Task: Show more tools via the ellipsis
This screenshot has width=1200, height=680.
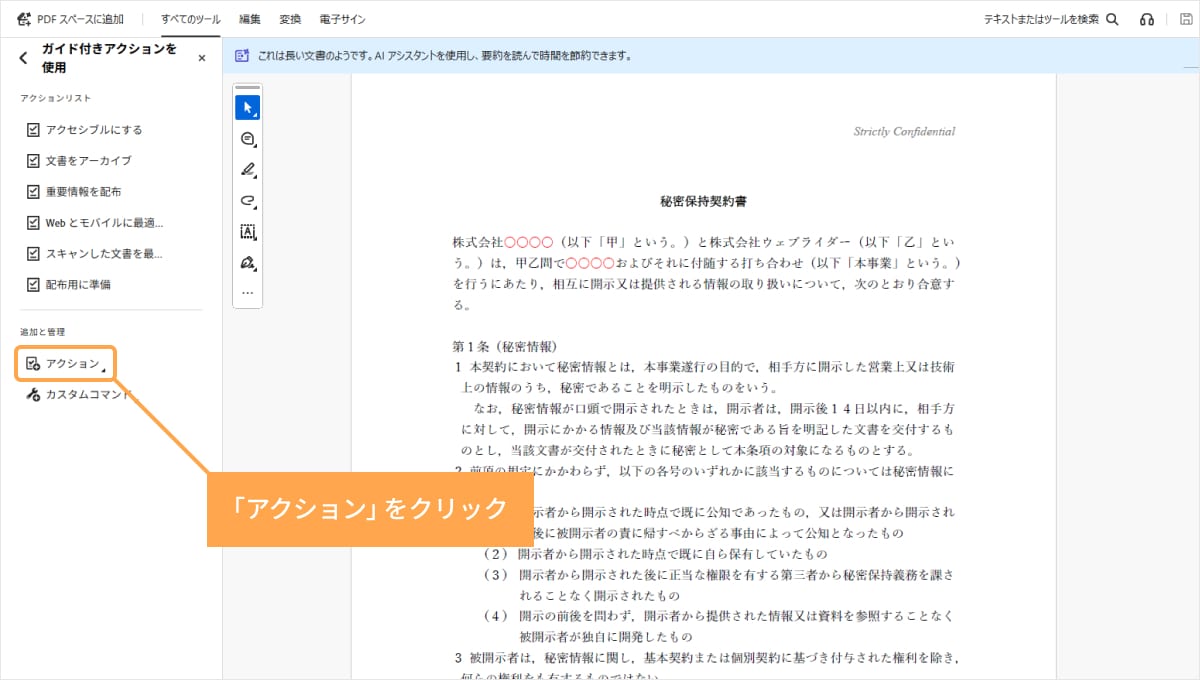Action: tap(248, 294)
